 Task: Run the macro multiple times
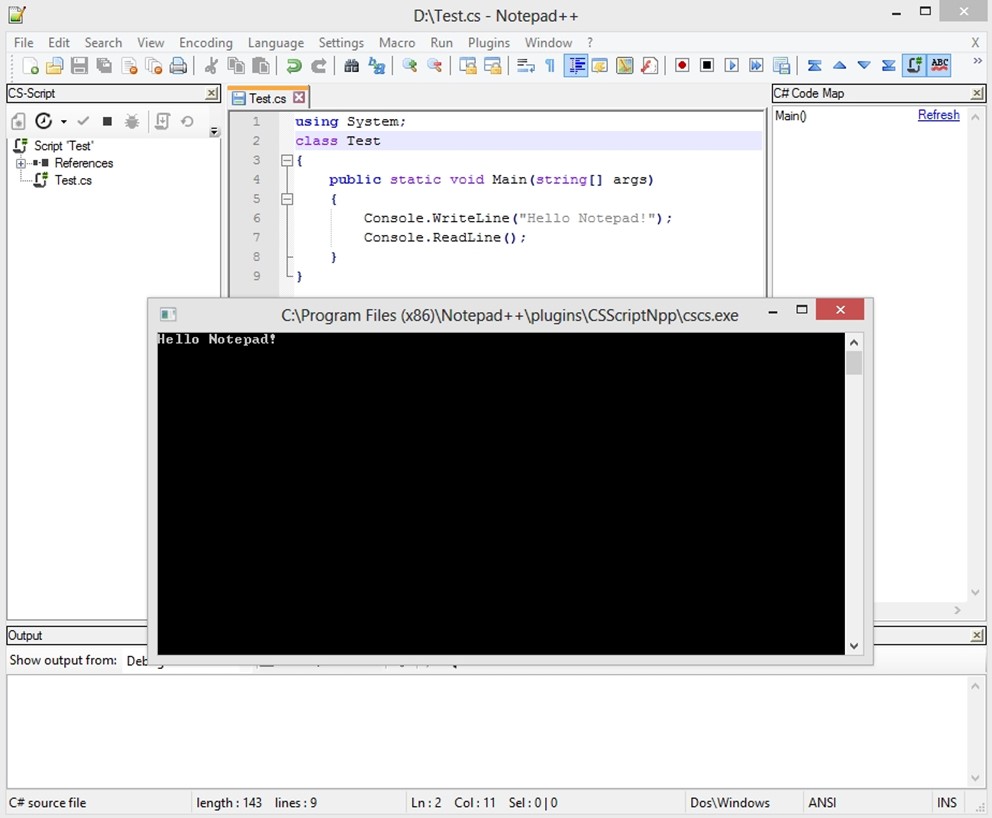point(756,66)
